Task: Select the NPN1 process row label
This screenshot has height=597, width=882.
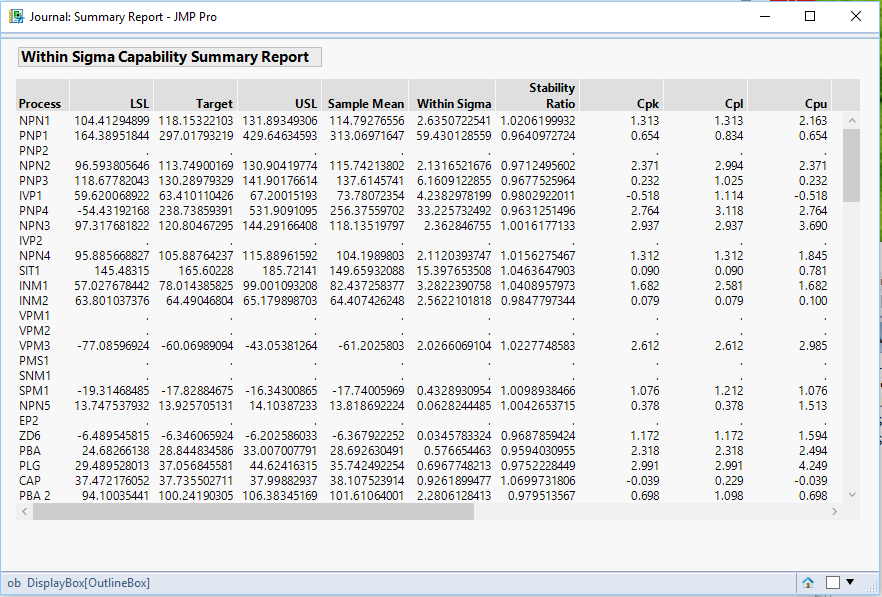Action: tap(34, 120)
